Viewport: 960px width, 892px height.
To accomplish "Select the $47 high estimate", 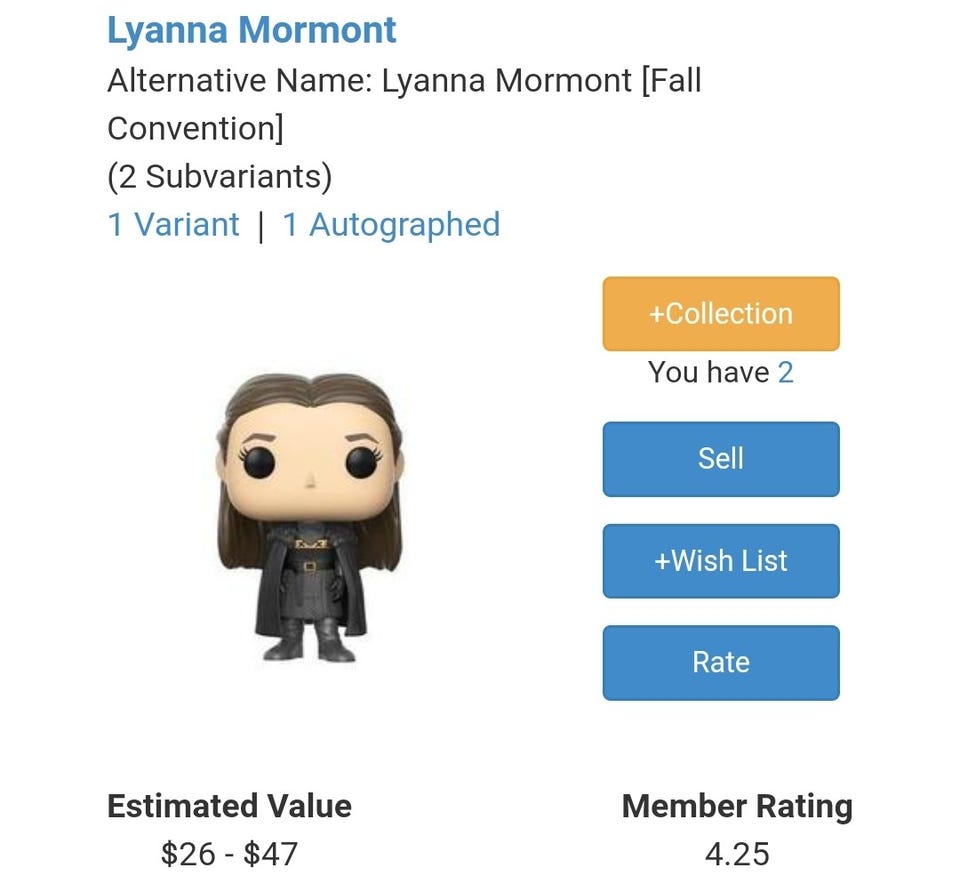I will point(271,854).
